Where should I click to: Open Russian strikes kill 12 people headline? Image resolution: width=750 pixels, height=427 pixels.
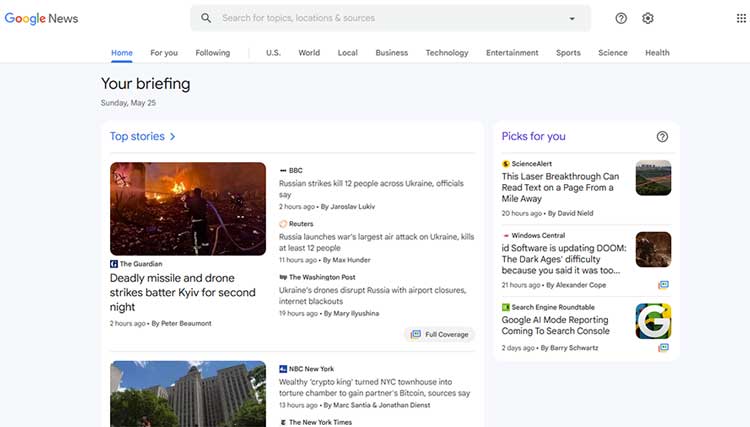point(371,189)
